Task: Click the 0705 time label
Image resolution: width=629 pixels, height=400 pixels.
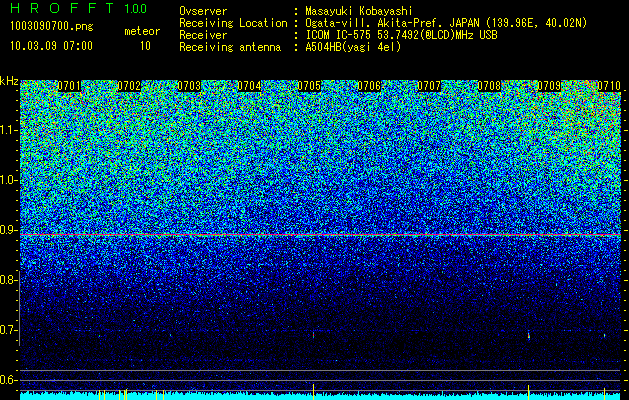Action: pyautogui.click(x=309, y=86)
